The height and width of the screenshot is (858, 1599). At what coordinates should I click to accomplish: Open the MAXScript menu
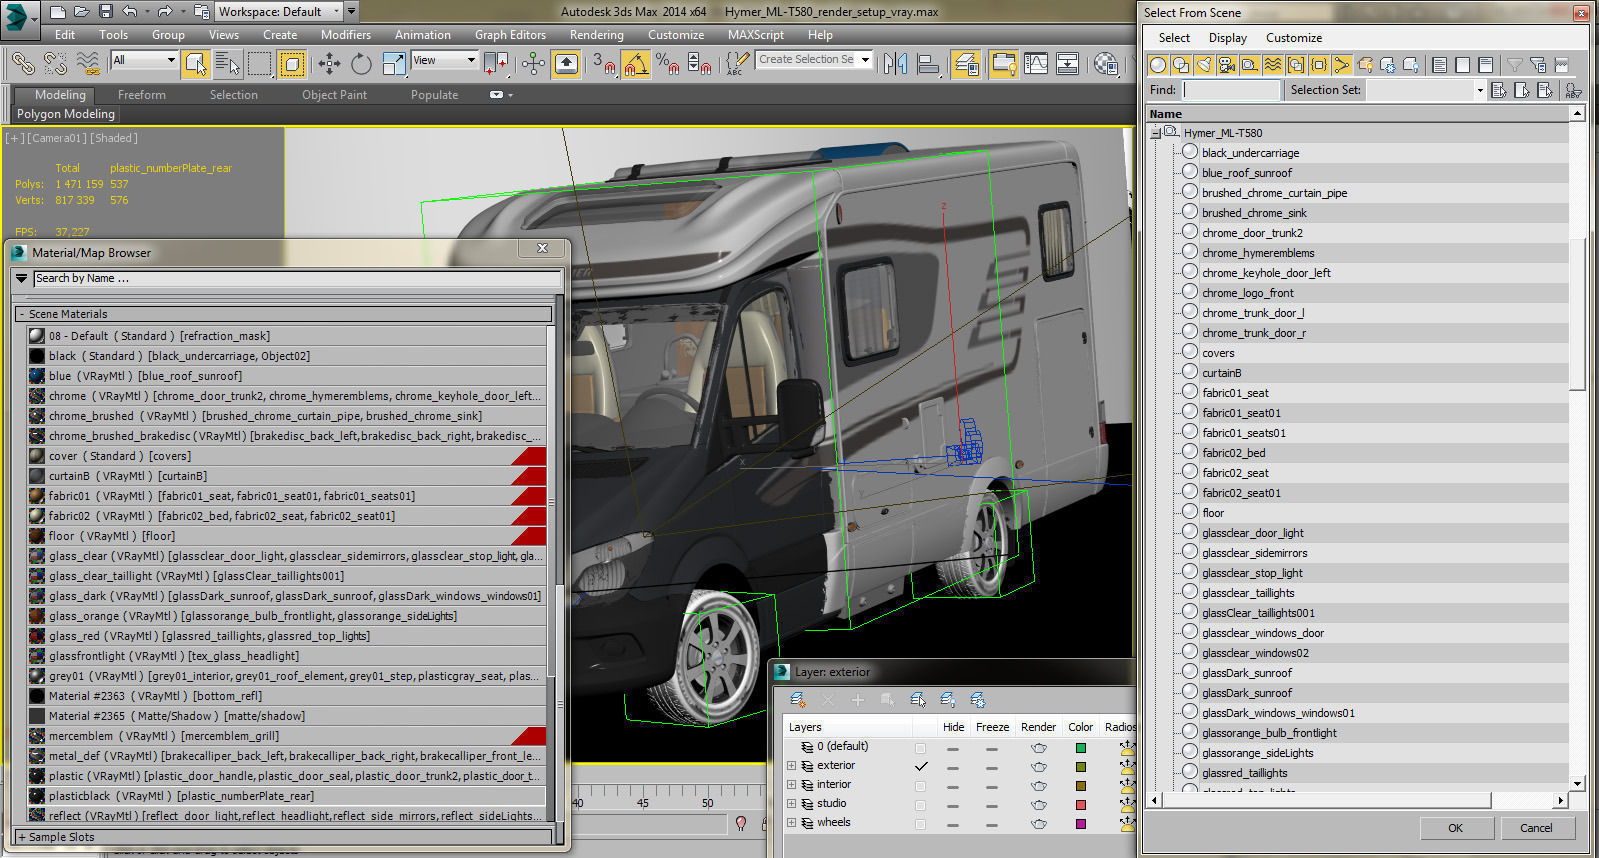click(x=756, y=35)
